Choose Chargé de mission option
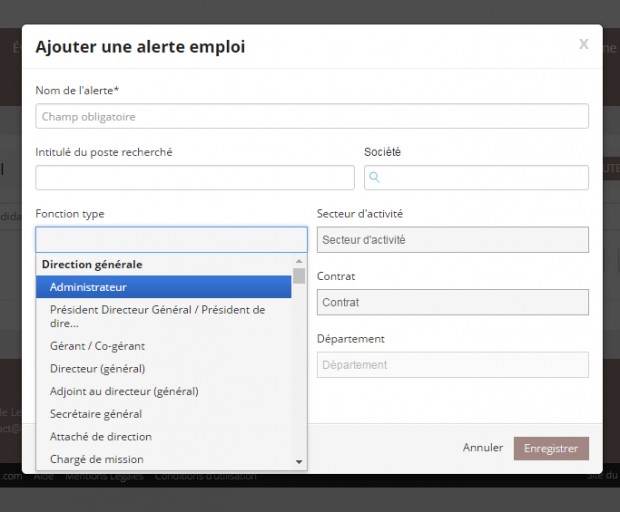The image size is (620, 512). point(164,459)
